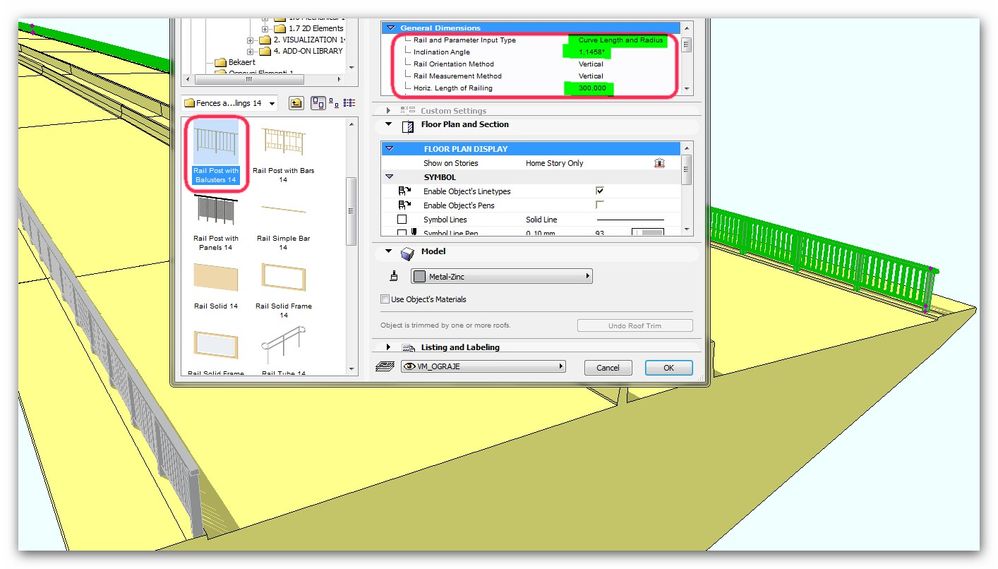998x569 pixels.
Task: Select Rail Tube 14 object
Action: click(283, 350)
